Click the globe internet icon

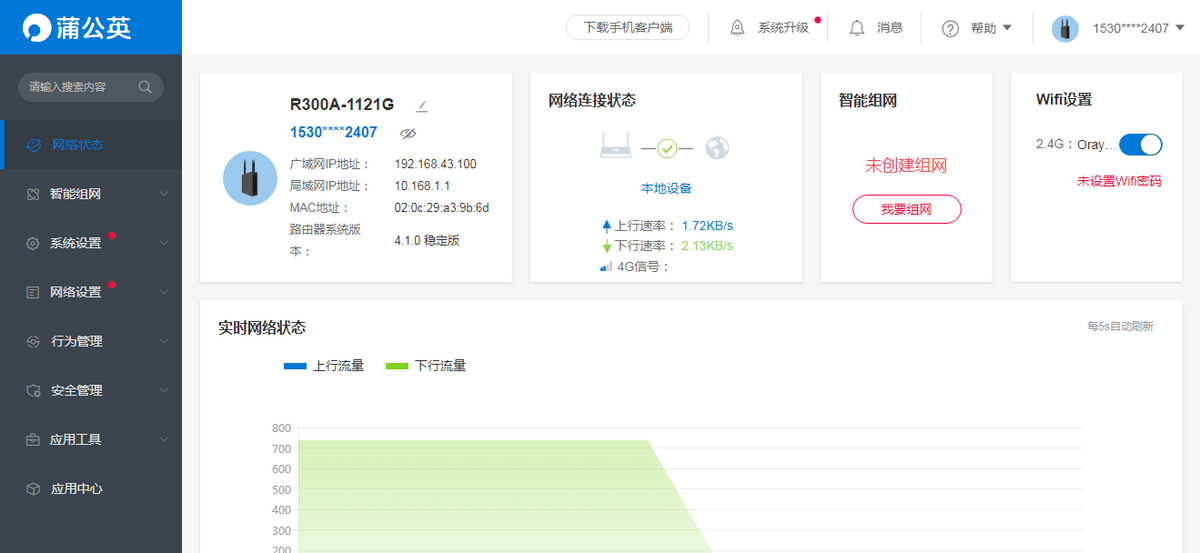pos(717,148)
